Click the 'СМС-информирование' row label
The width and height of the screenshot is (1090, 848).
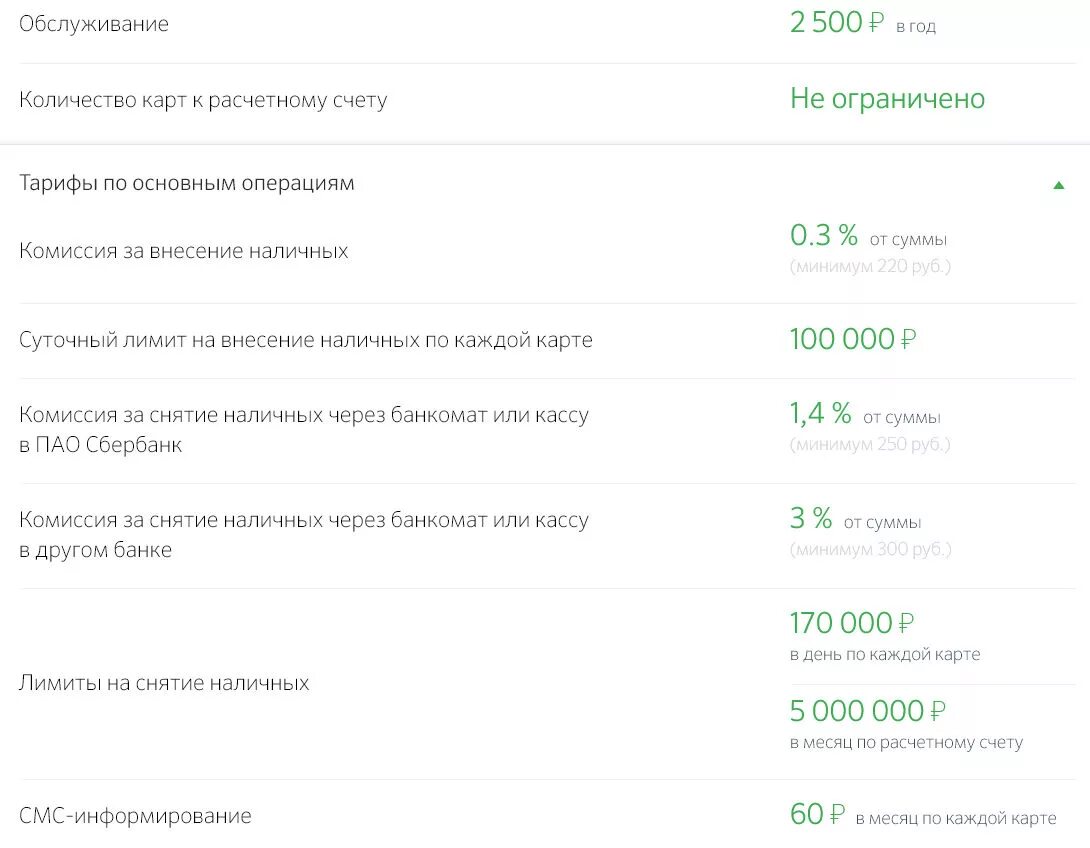(135, 816)
